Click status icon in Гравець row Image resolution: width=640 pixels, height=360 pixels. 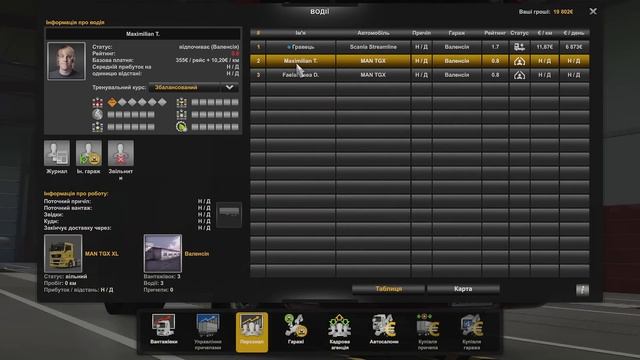point(519,47)
